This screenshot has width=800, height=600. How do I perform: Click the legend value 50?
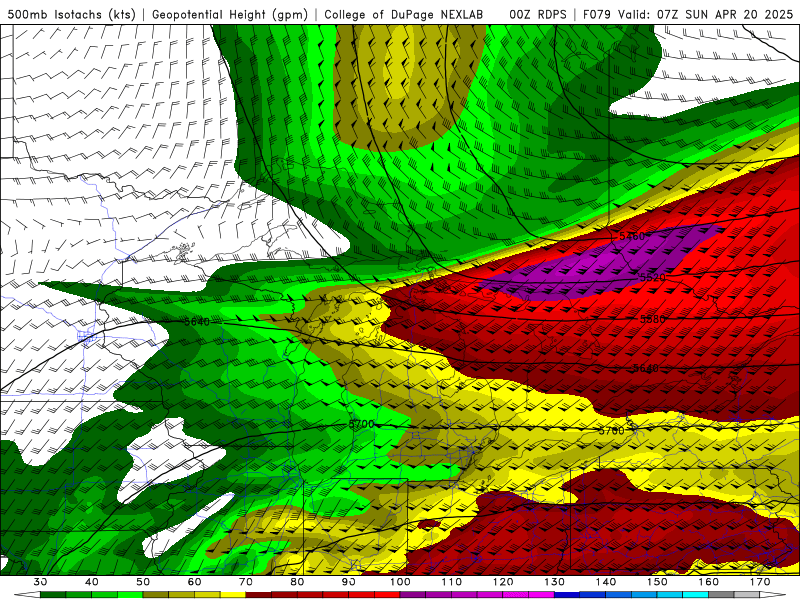pyautogui.click(x=143, y=582)
